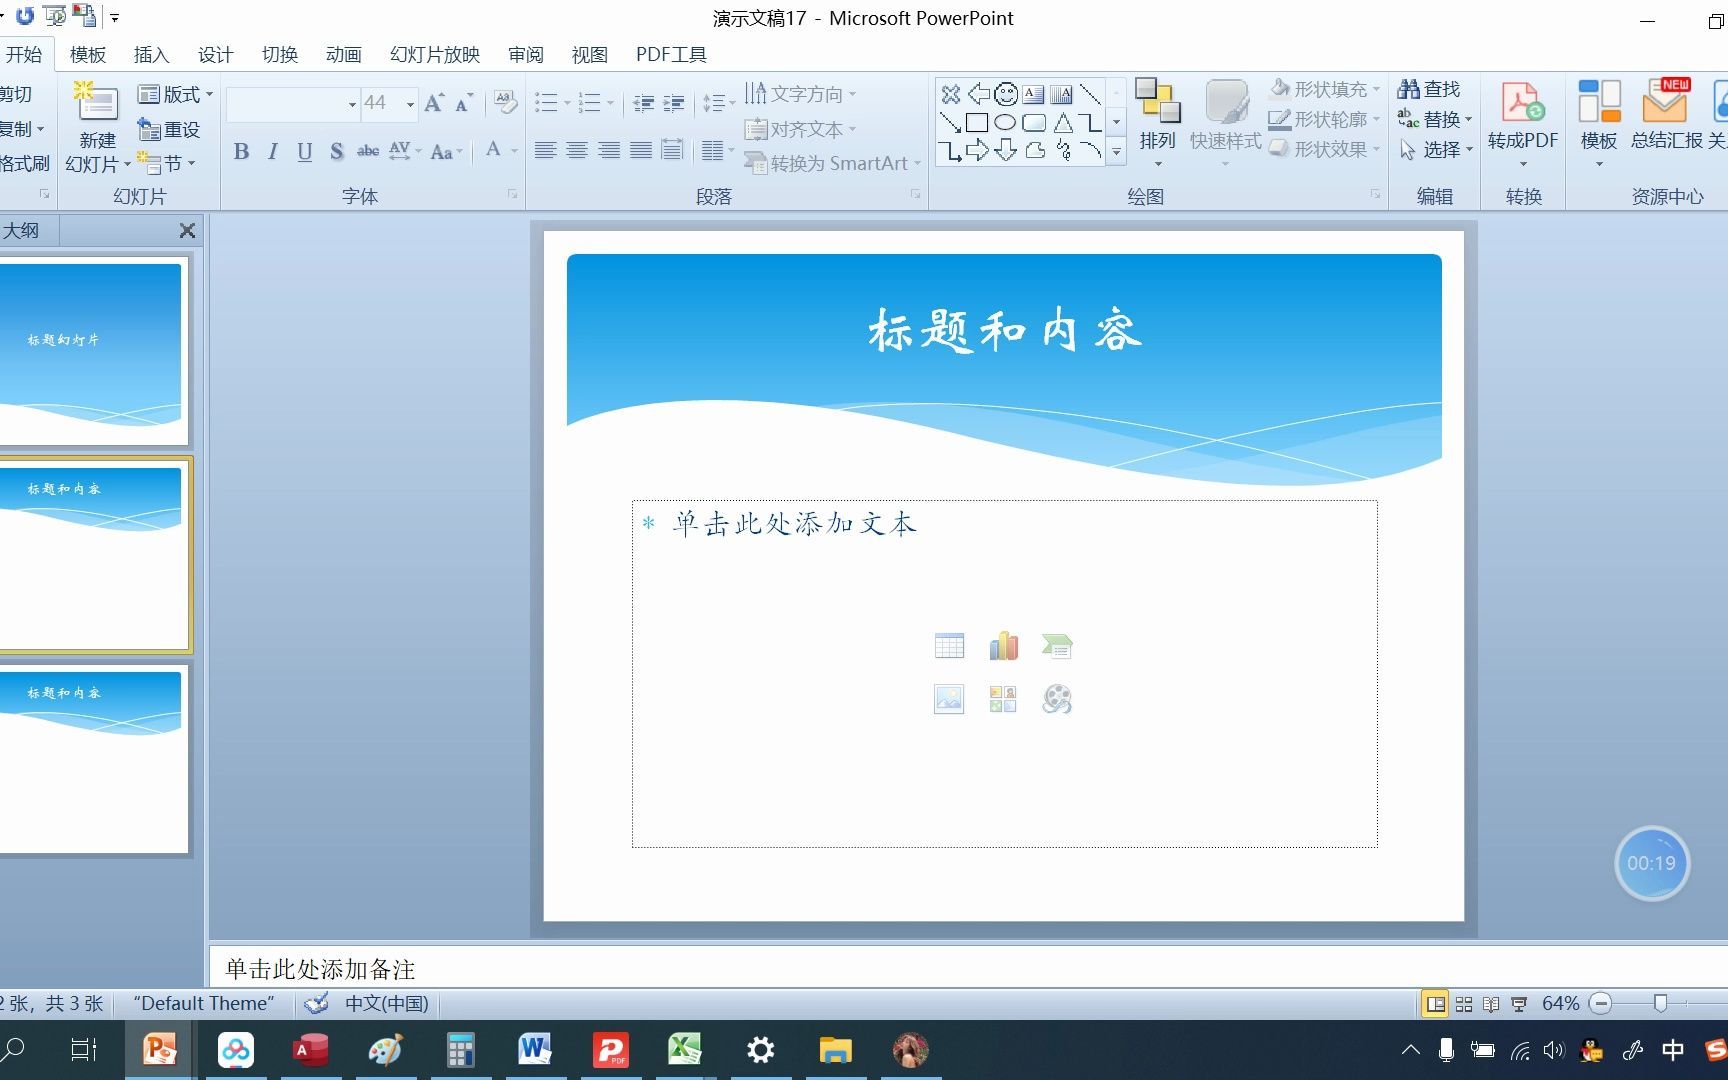Click the notes pane text area
The height and width of the screenshot is (1080, 1728).
(x=968, y=969)
